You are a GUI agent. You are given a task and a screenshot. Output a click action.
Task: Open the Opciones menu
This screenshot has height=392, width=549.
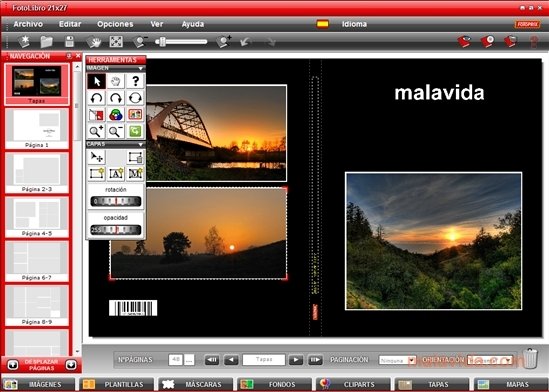tap(115, 24)
